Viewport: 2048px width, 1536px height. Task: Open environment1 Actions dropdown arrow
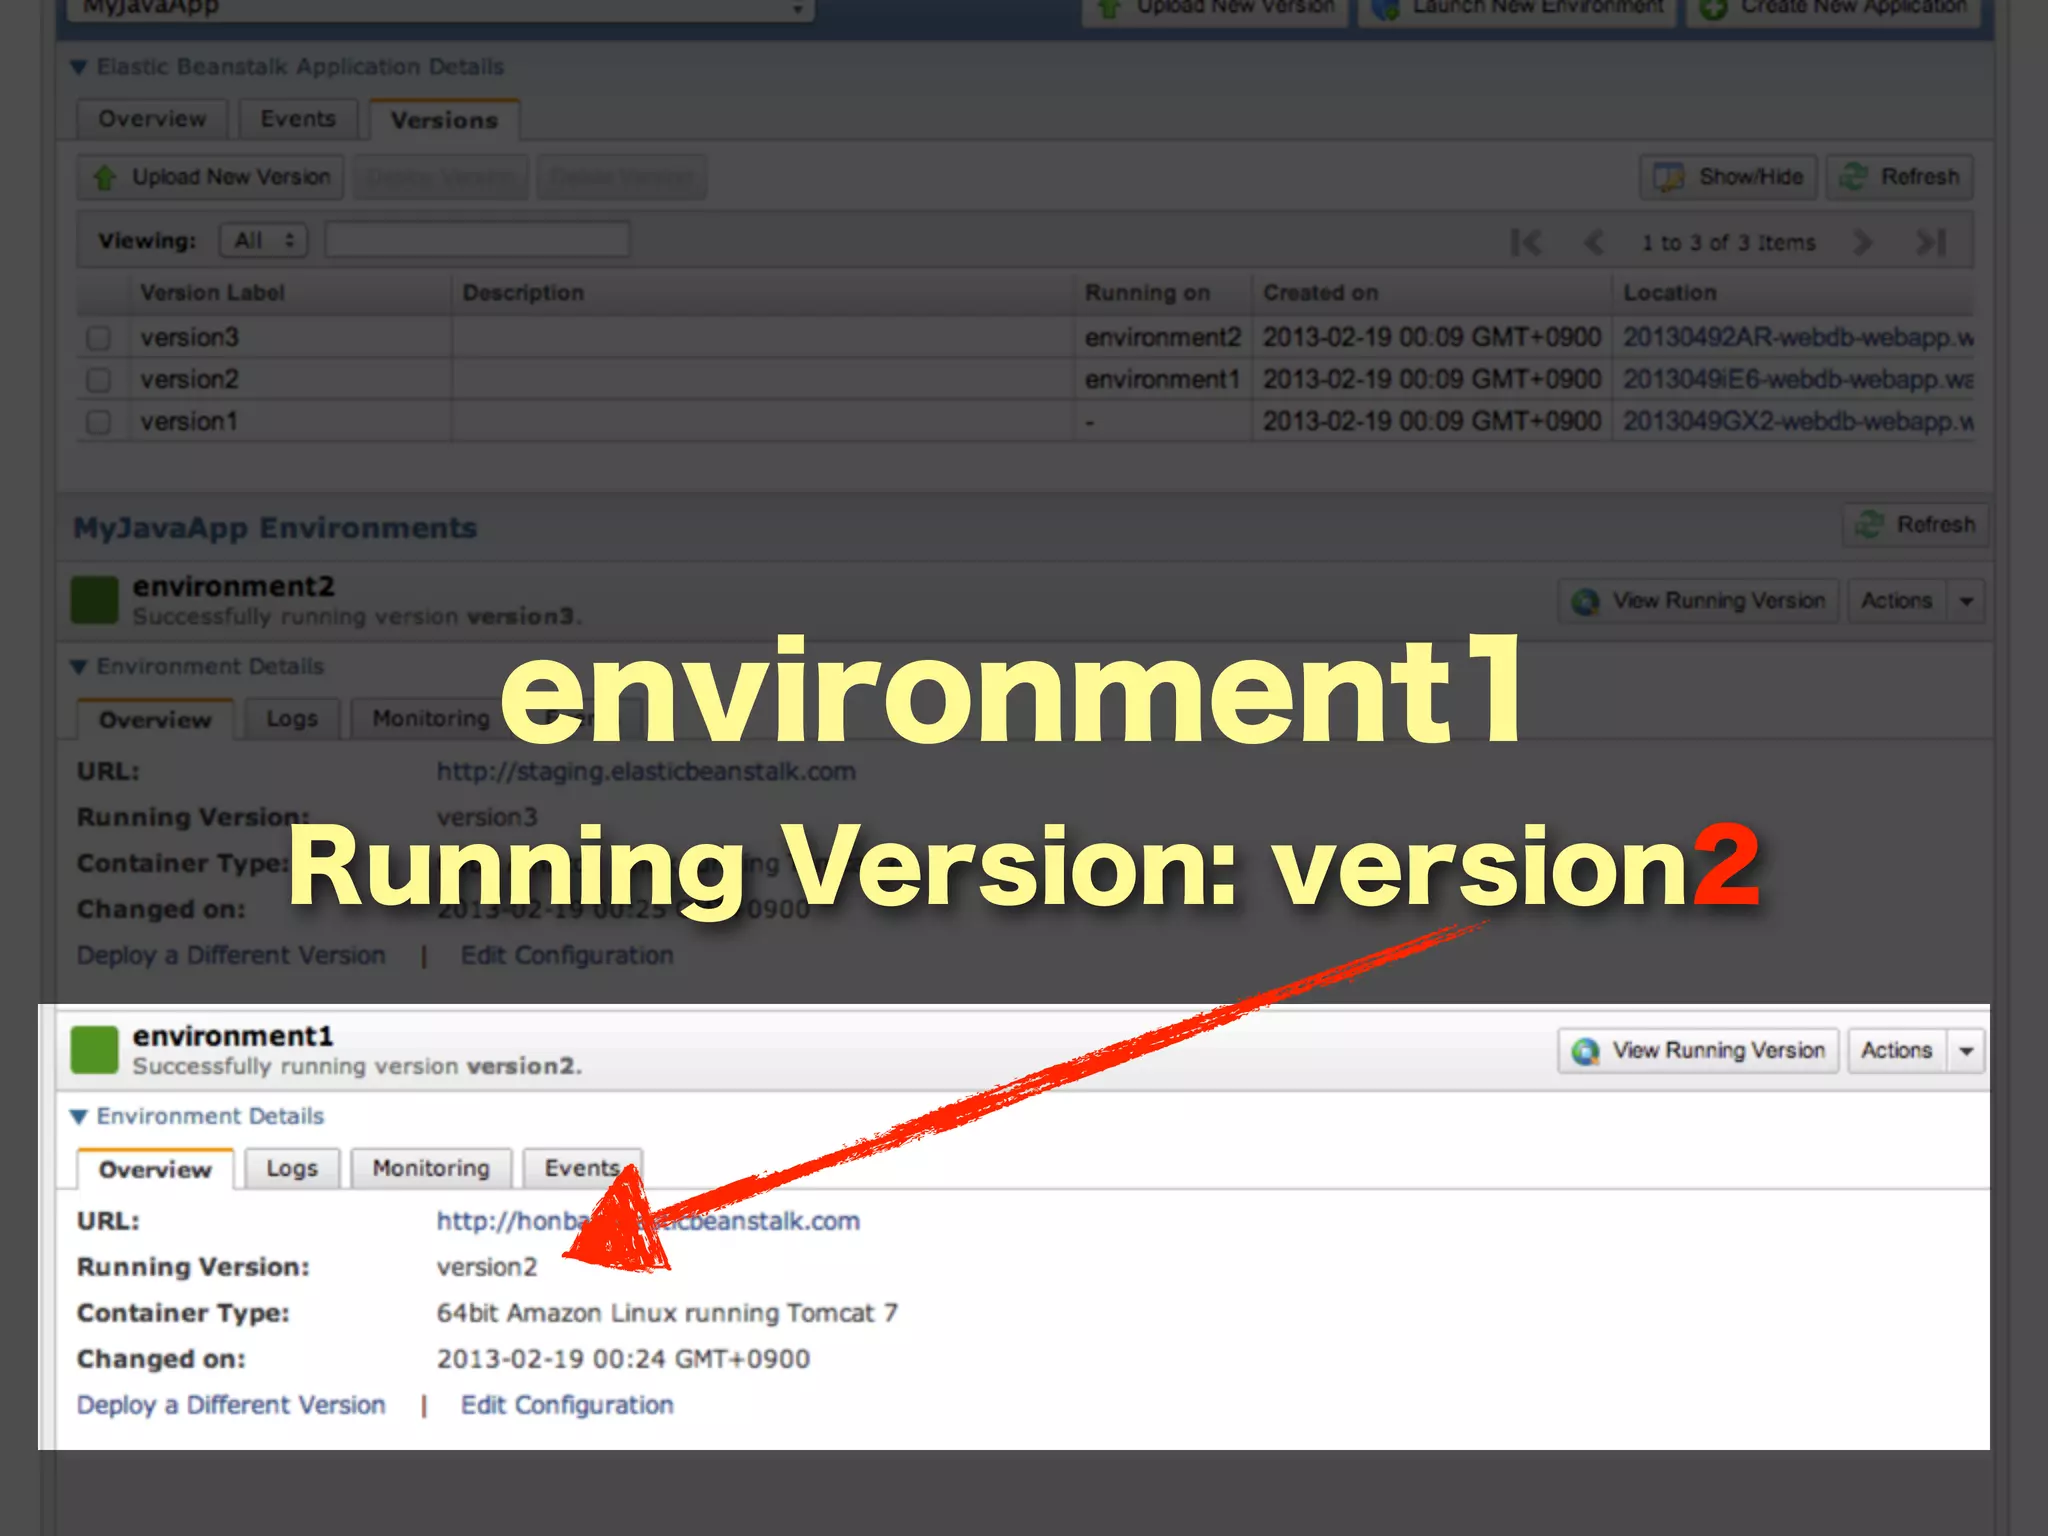click(1966, 1051)
